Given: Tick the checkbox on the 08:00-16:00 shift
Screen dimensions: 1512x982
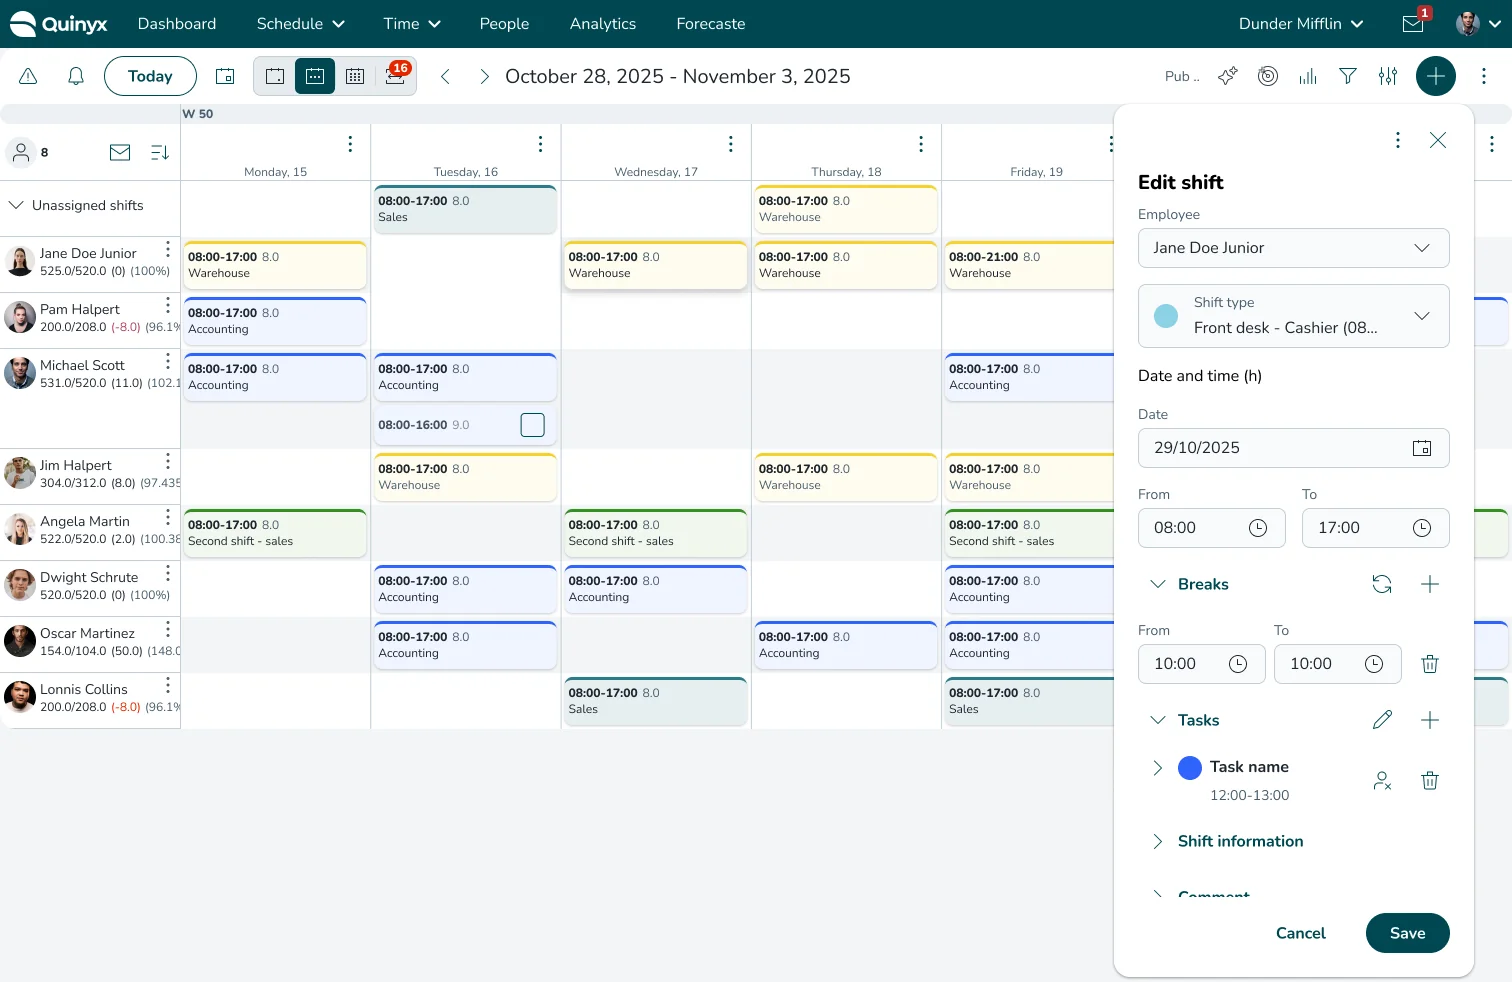Looking at the screenshot, I should click(x=533, y=425).
